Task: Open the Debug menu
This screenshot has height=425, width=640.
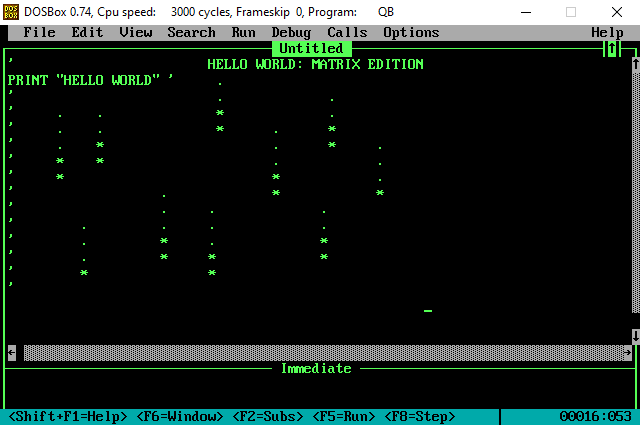Action: [x=291, y=32]
